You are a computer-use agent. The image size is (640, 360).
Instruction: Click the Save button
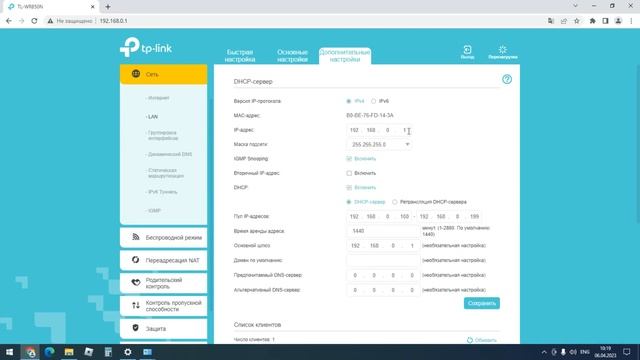[x=482, y=303]
